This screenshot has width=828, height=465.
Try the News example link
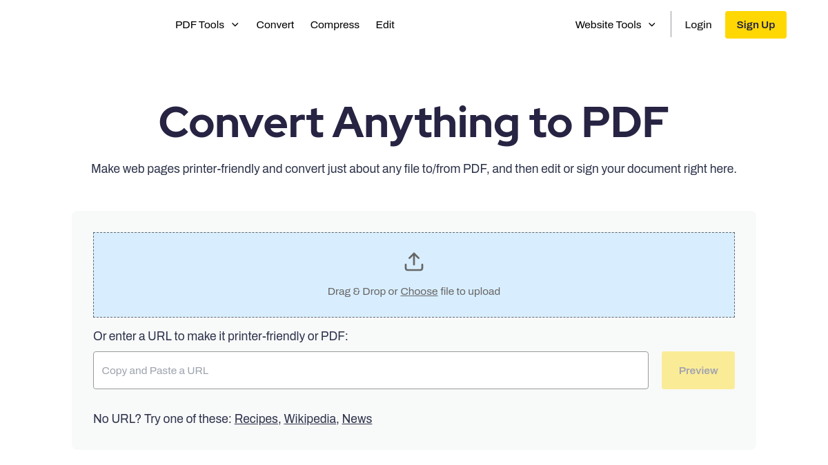[357, 419]
